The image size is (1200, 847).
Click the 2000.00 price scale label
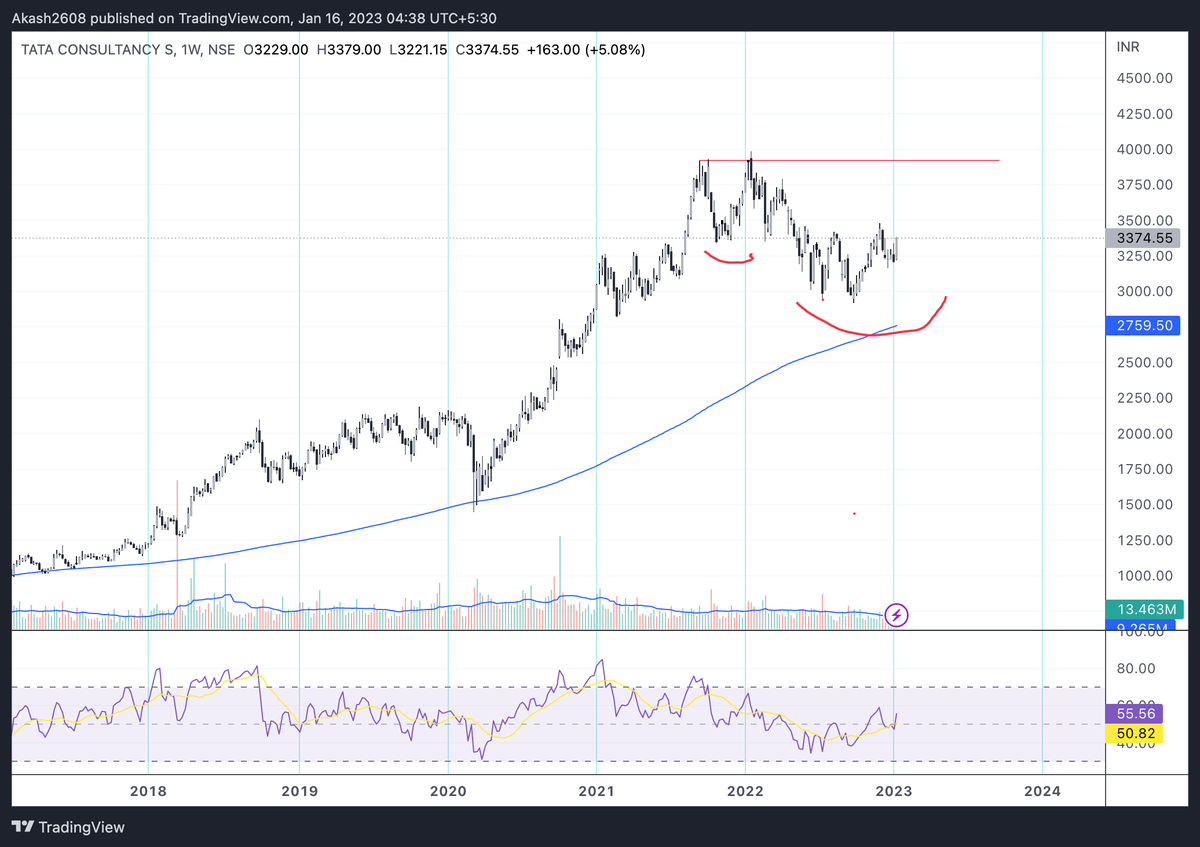[x=1144, y=433]
